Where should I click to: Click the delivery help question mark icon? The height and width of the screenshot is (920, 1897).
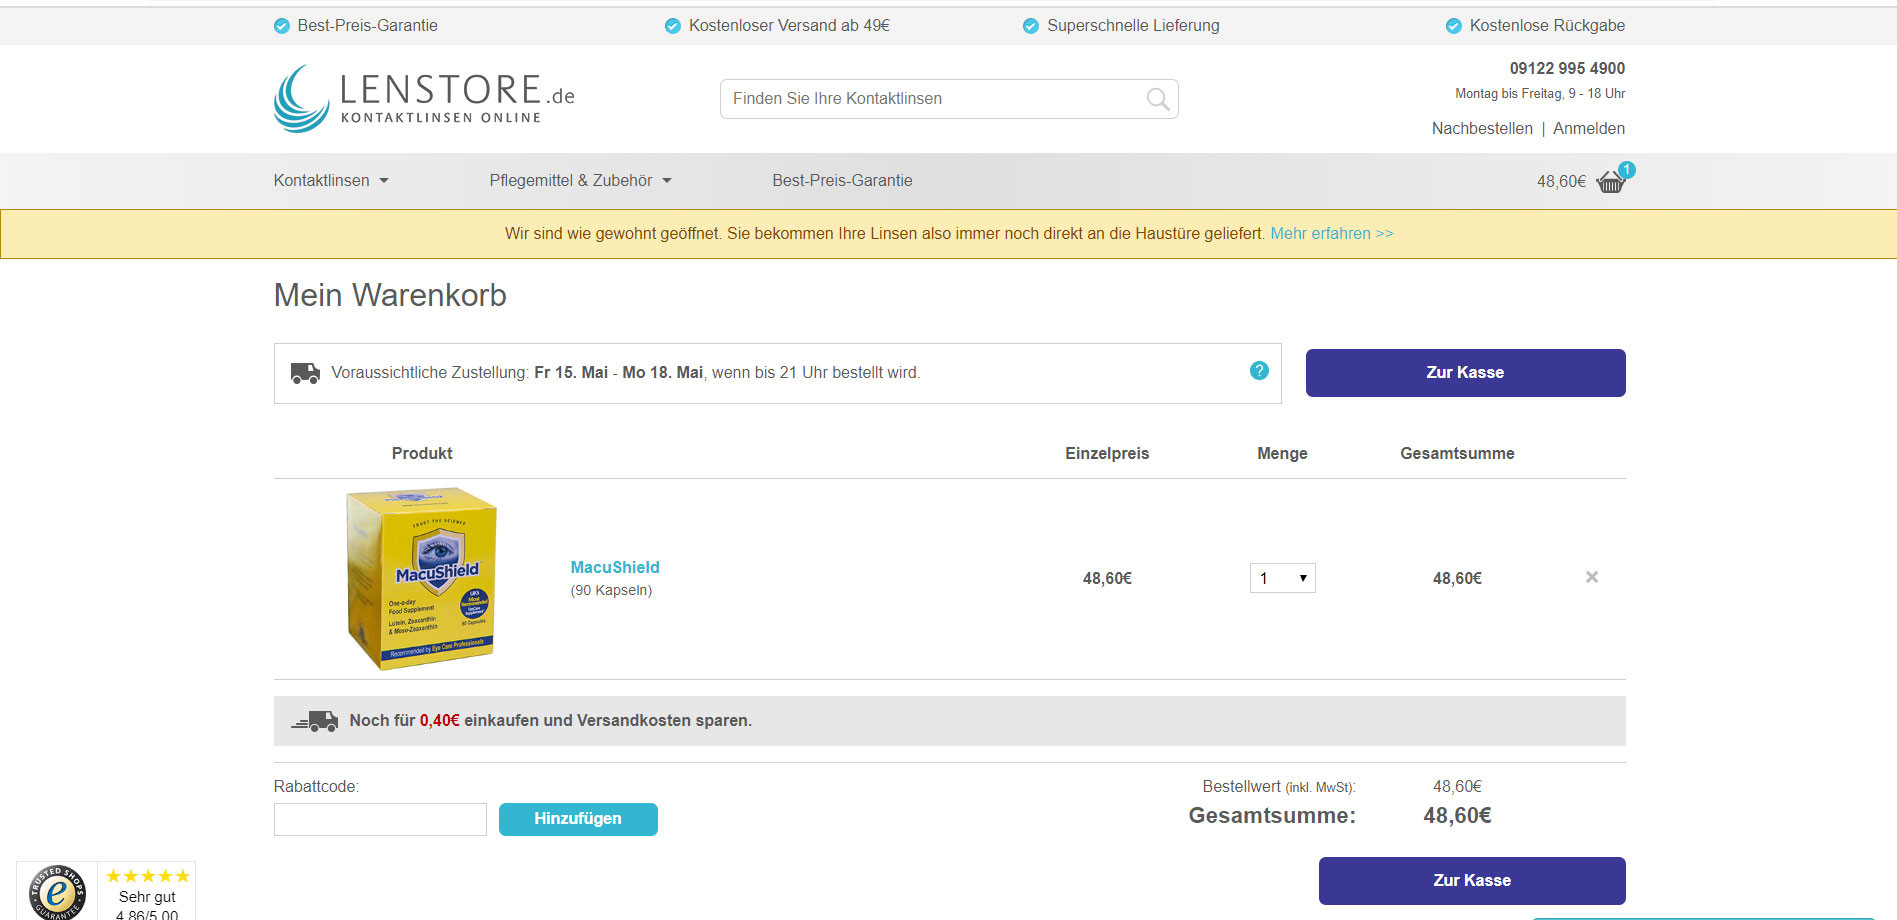pos(1259,371)
